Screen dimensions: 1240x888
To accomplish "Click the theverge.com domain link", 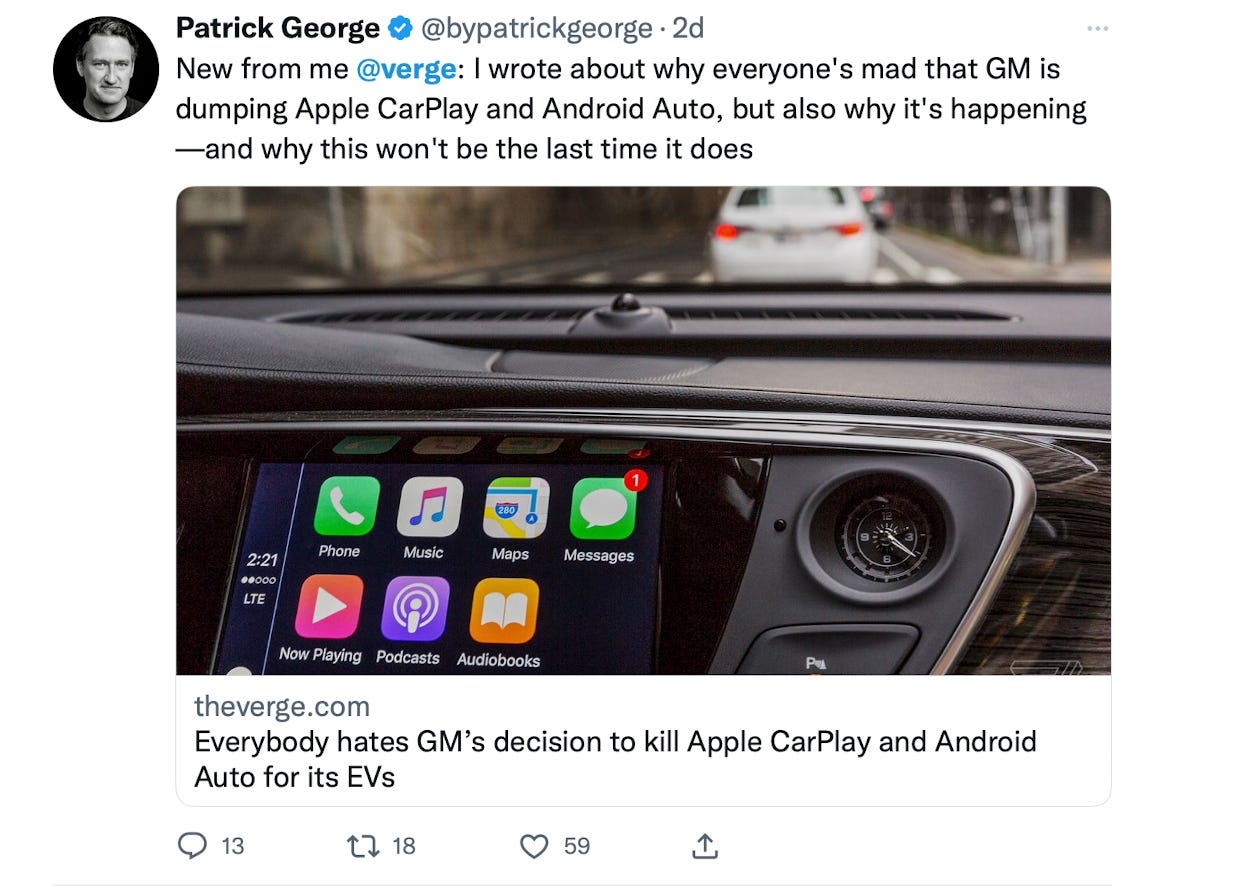I will (282, 706).
